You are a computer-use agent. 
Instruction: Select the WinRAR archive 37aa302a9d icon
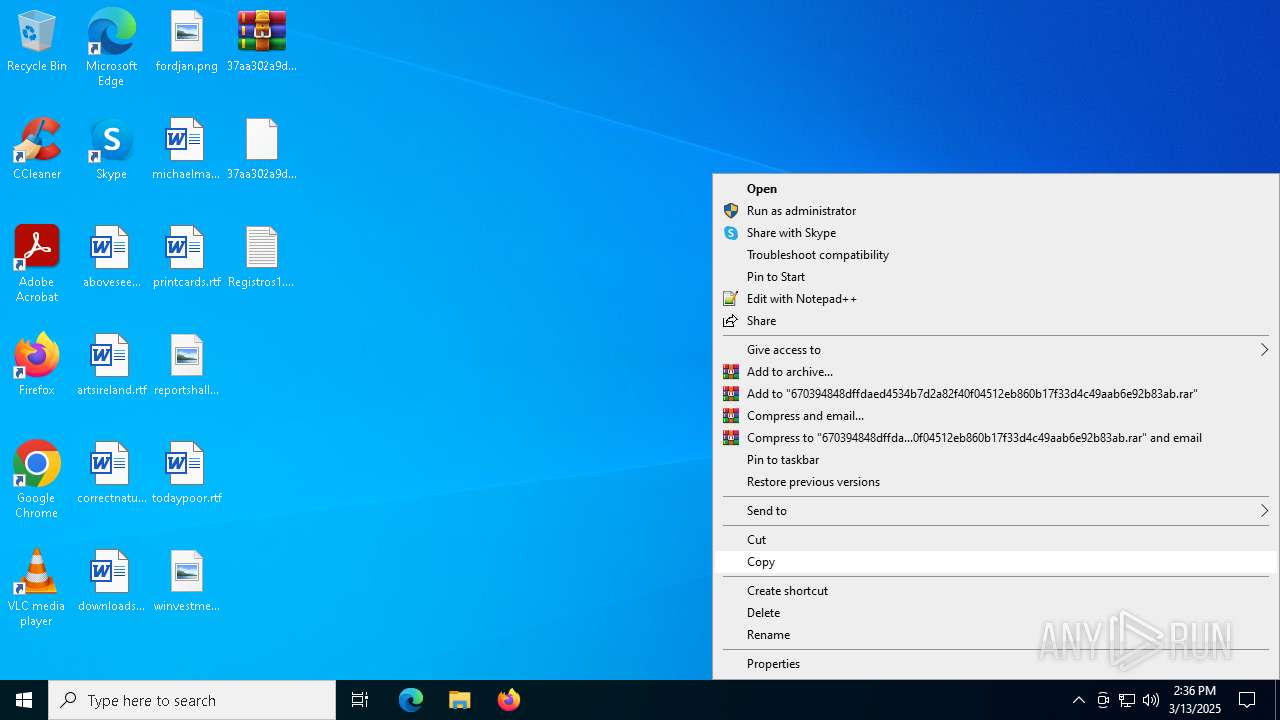coord(262,42)
